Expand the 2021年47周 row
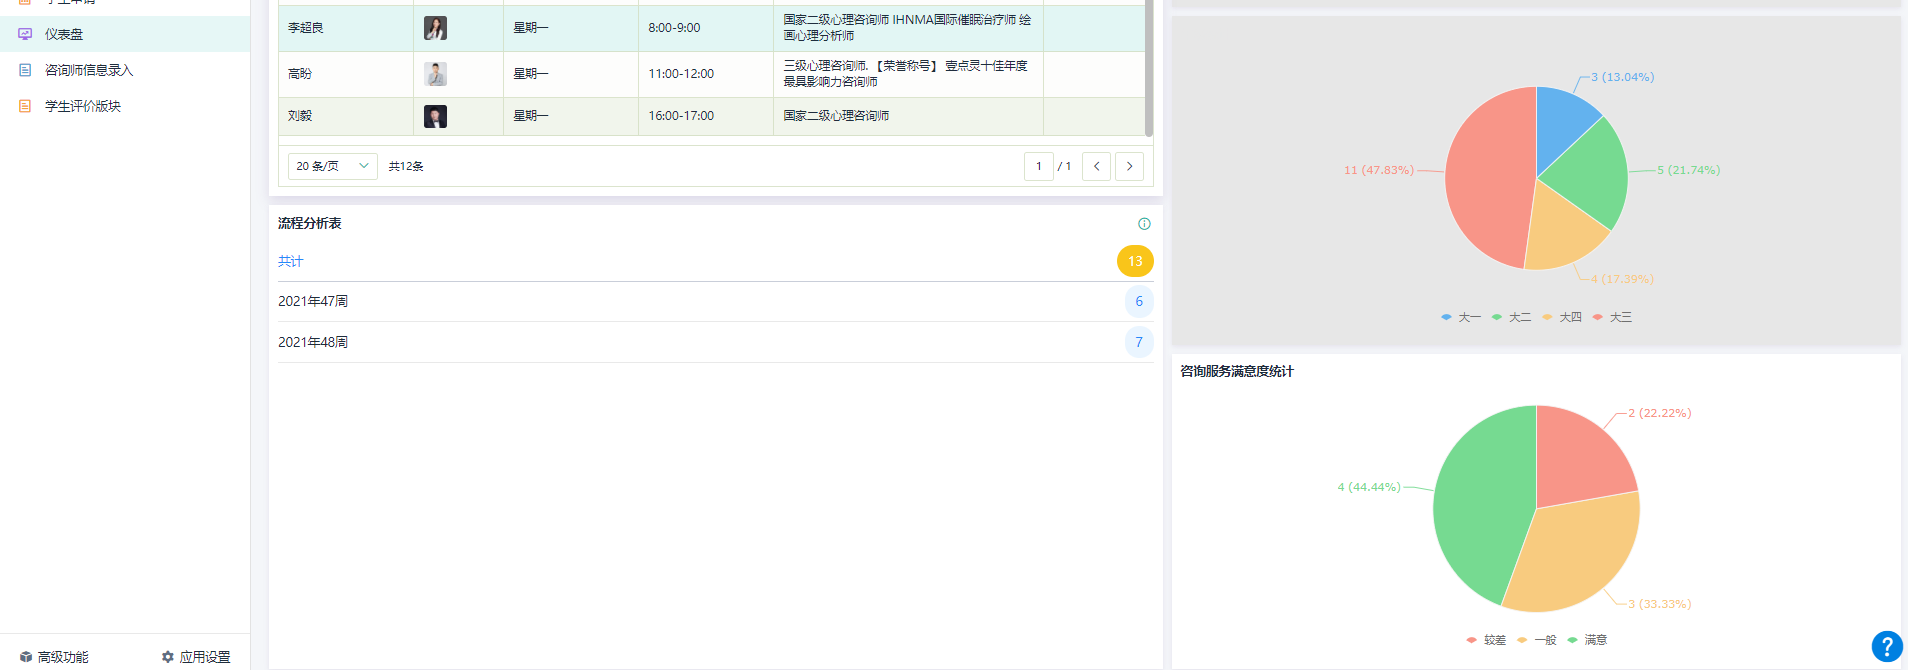 point(313,301)
